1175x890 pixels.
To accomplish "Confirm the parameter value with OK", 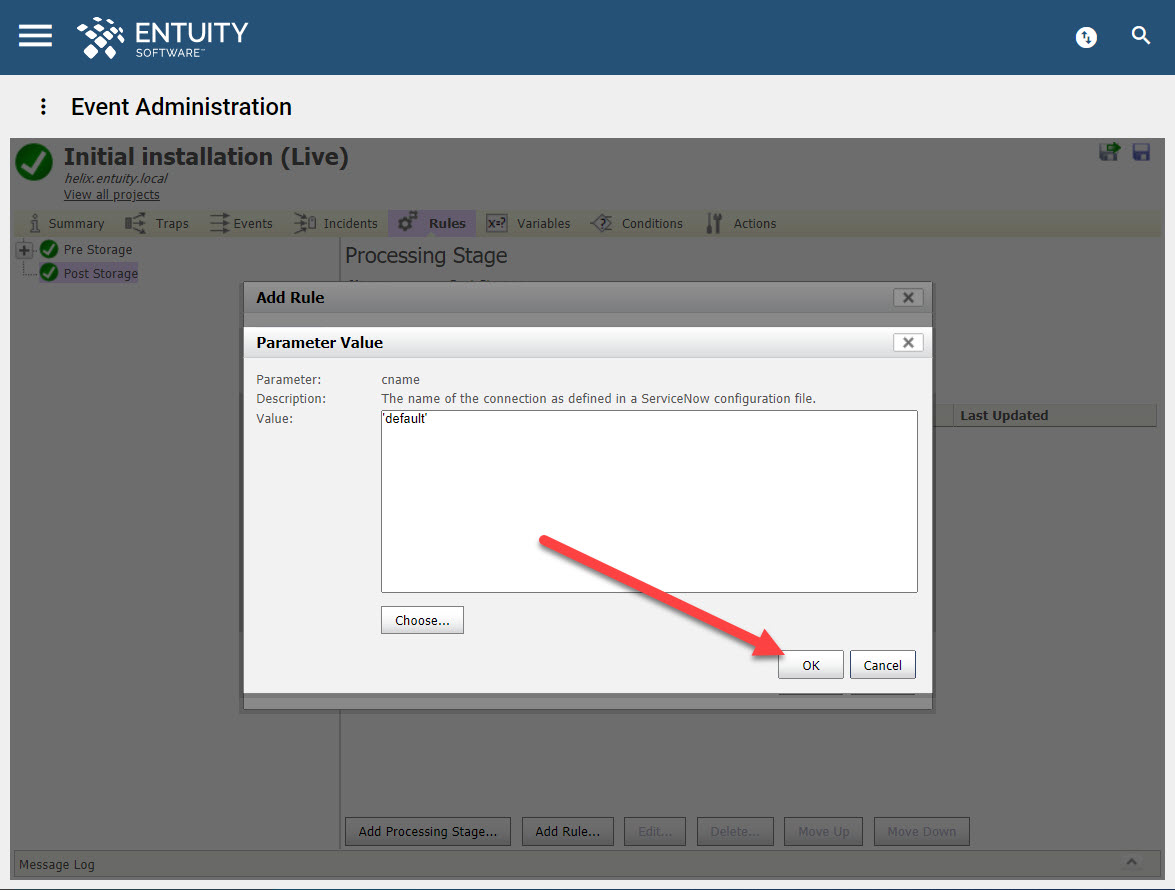I will click(x=810, y=664).
